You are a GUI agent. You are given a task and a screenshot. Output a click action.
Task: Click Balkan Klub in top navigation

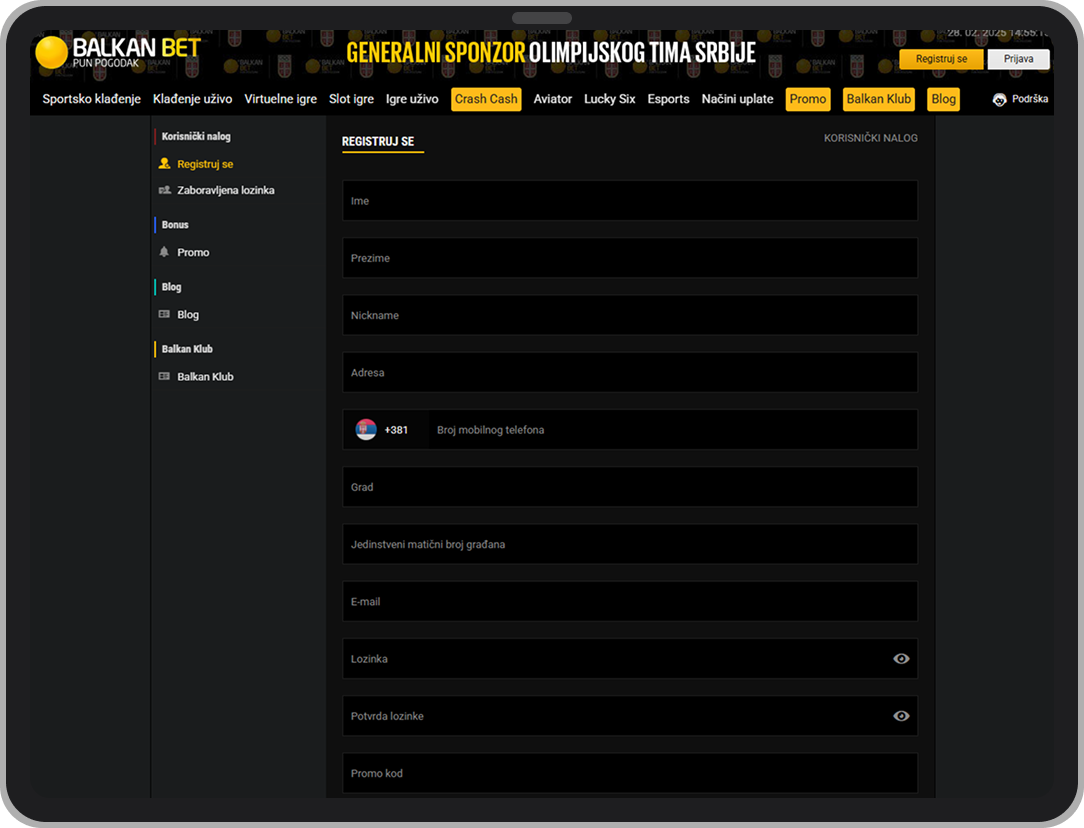coord(879,99)
